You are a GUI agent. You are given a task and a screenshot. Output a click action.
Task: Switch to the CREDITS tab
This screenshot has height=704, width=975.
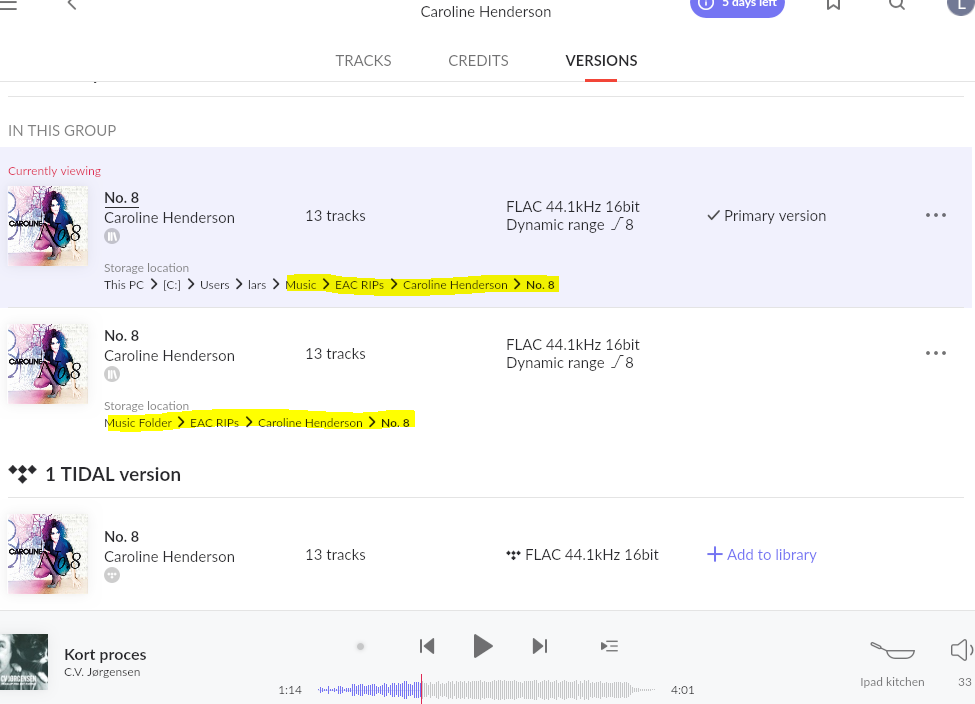[x=478, y=61]
